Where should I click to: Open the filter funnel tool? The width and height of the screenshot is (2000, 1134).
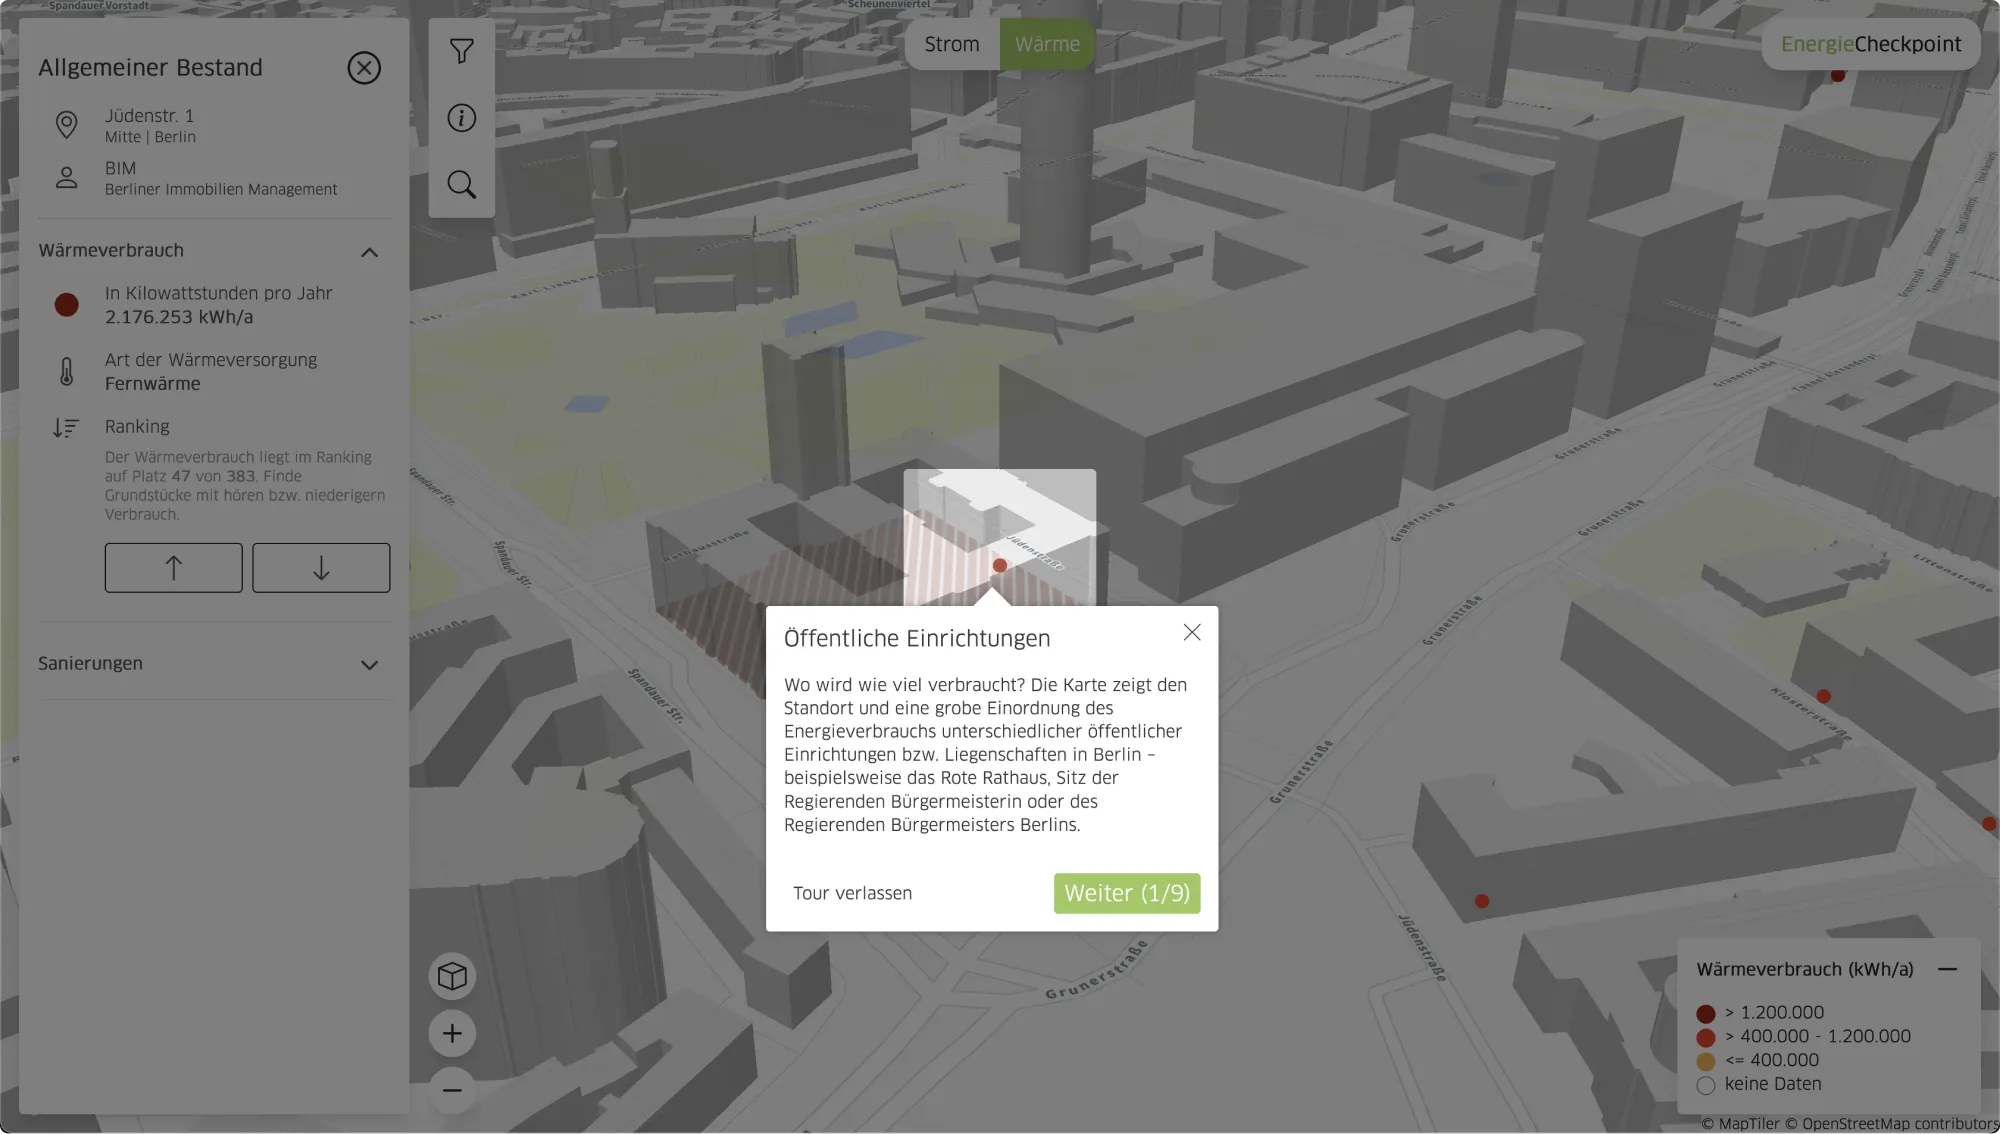pyautogui.click(x=461, y=51)
